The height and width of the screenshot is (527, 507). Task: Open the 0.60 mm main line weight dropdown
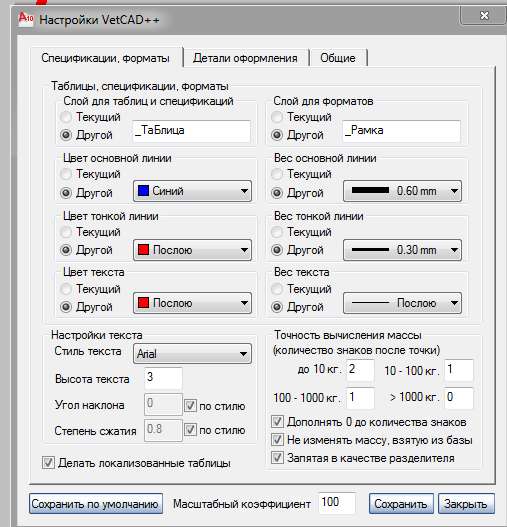pos(402,191)
